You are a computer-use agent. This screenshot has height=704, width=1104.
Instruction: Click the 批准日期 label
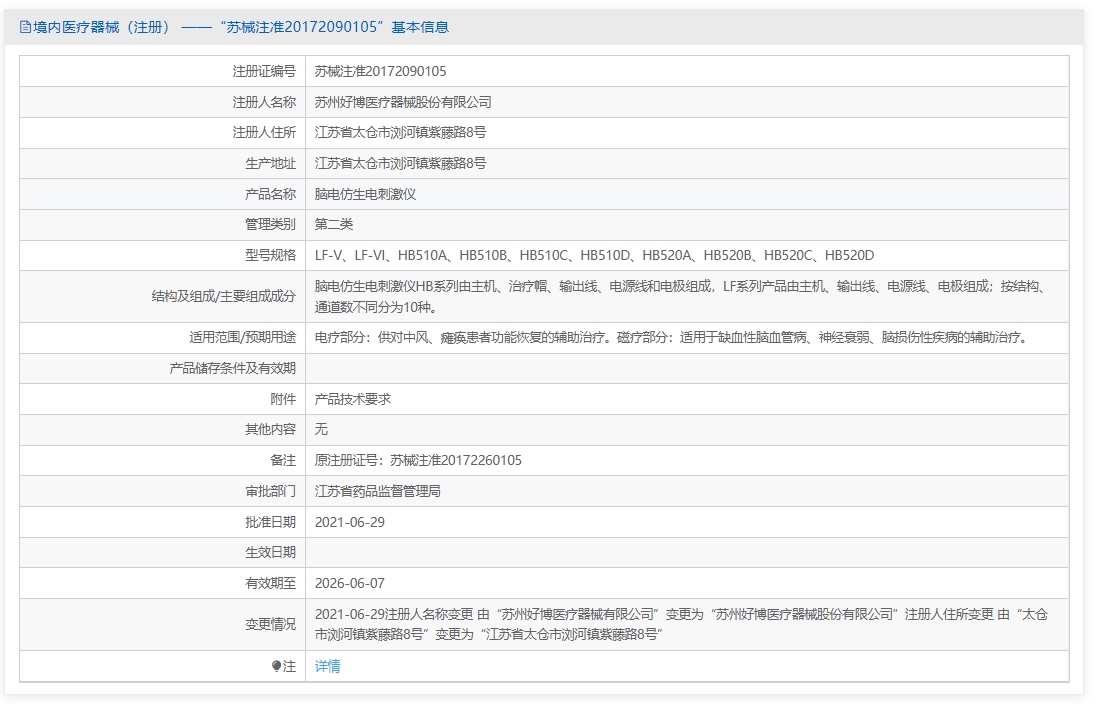(270, 522)
